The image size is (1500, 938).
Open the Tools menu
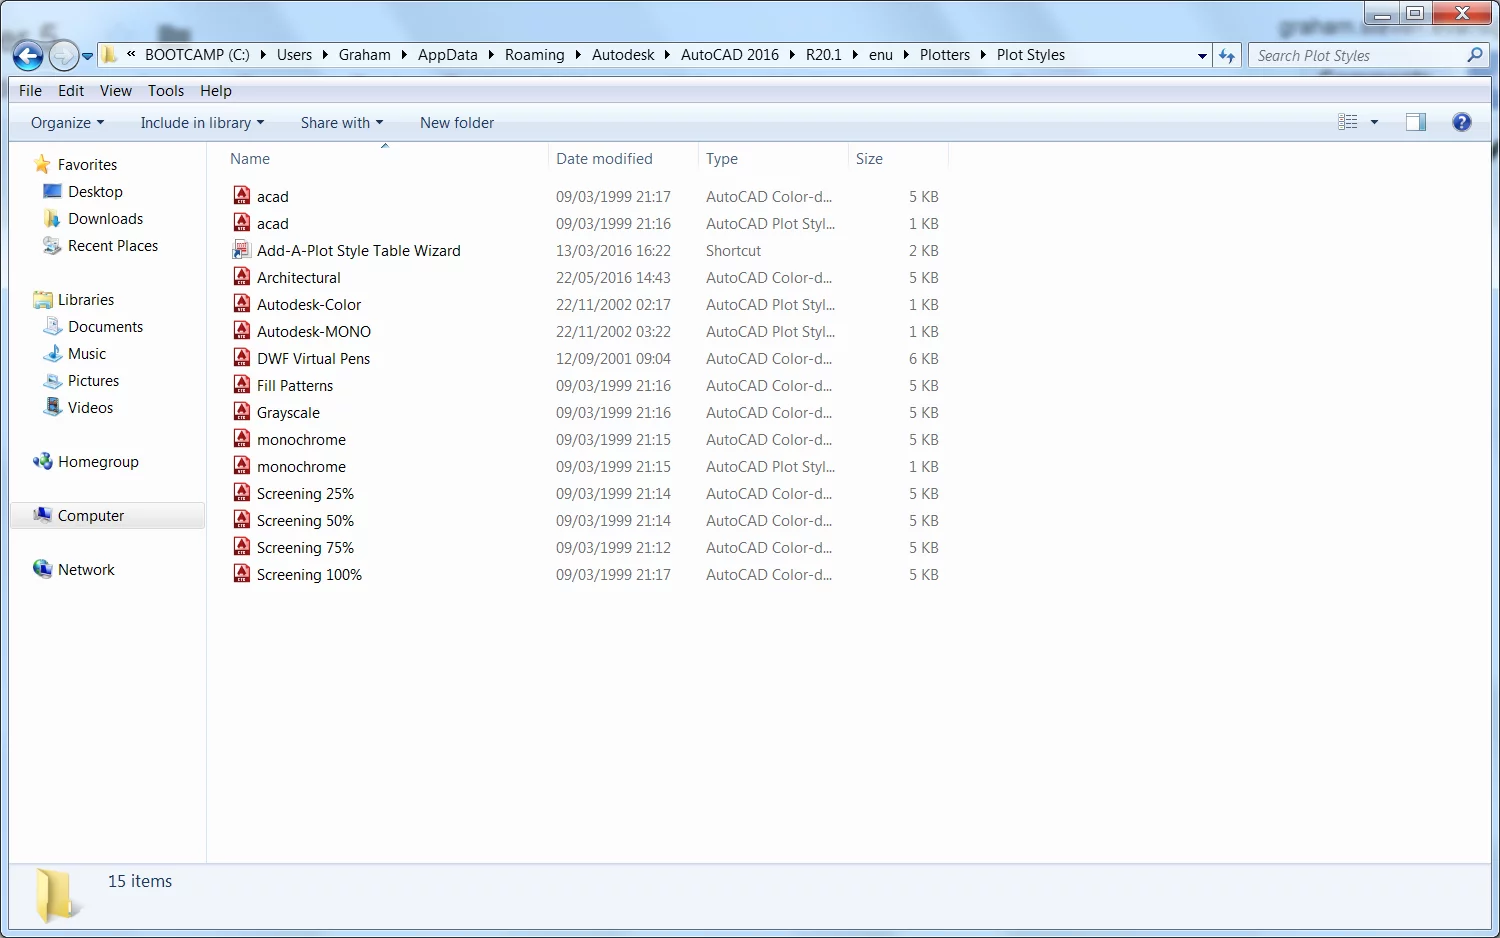click(x=165, y=91)
